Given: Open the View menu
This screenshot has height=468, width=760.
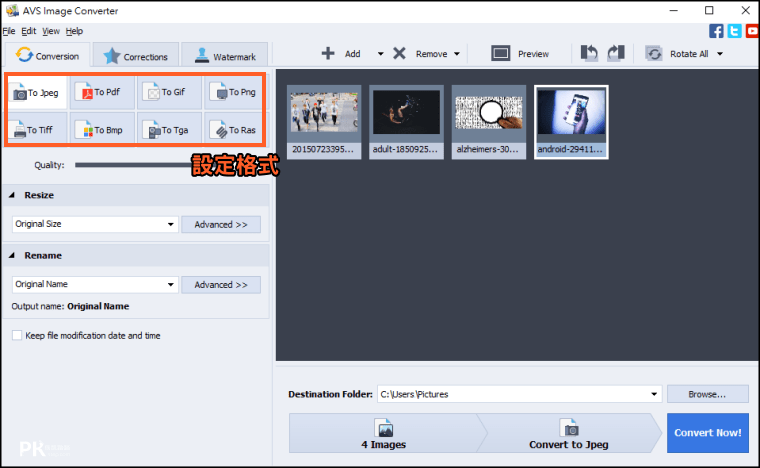Looking at the screenshot, I should pos(50,31).
